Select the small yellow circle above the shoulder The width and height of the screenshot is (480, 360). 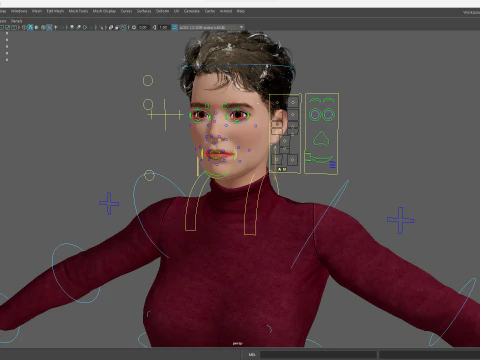(149, 175)
